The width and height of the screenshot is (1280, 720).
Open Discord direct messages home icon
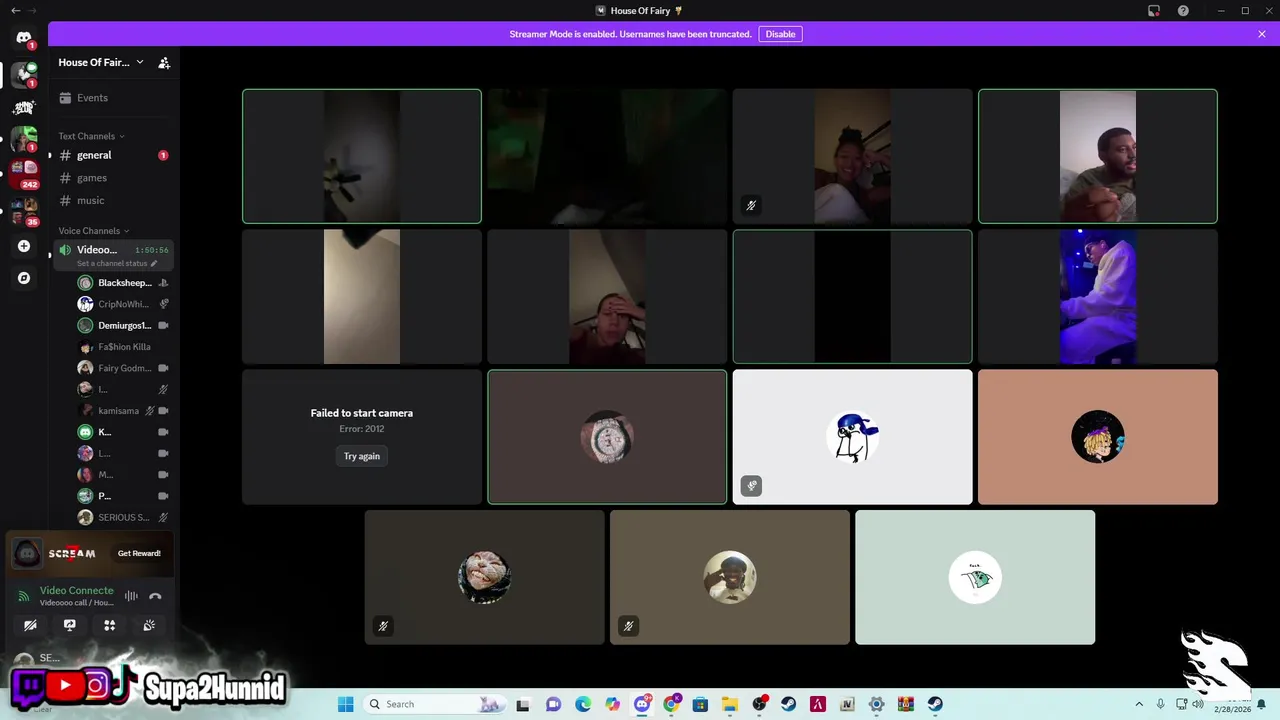(x=24, y=38)
